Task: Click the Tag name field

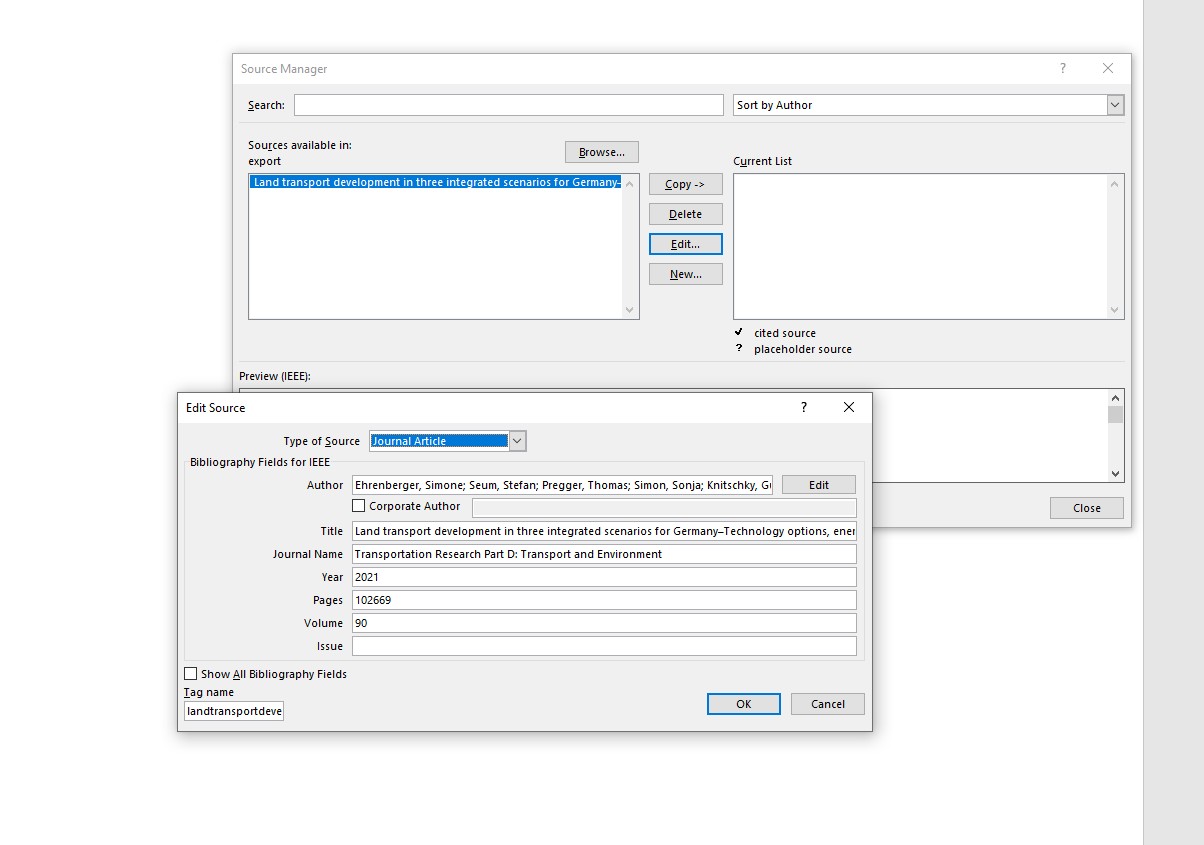Action: [234, 711]
